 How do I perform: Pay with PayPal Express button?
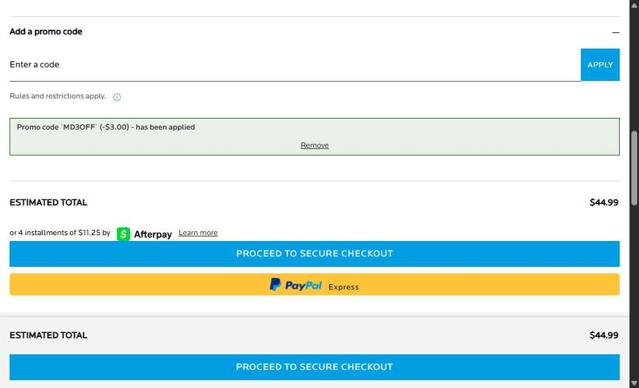(315, 284)
